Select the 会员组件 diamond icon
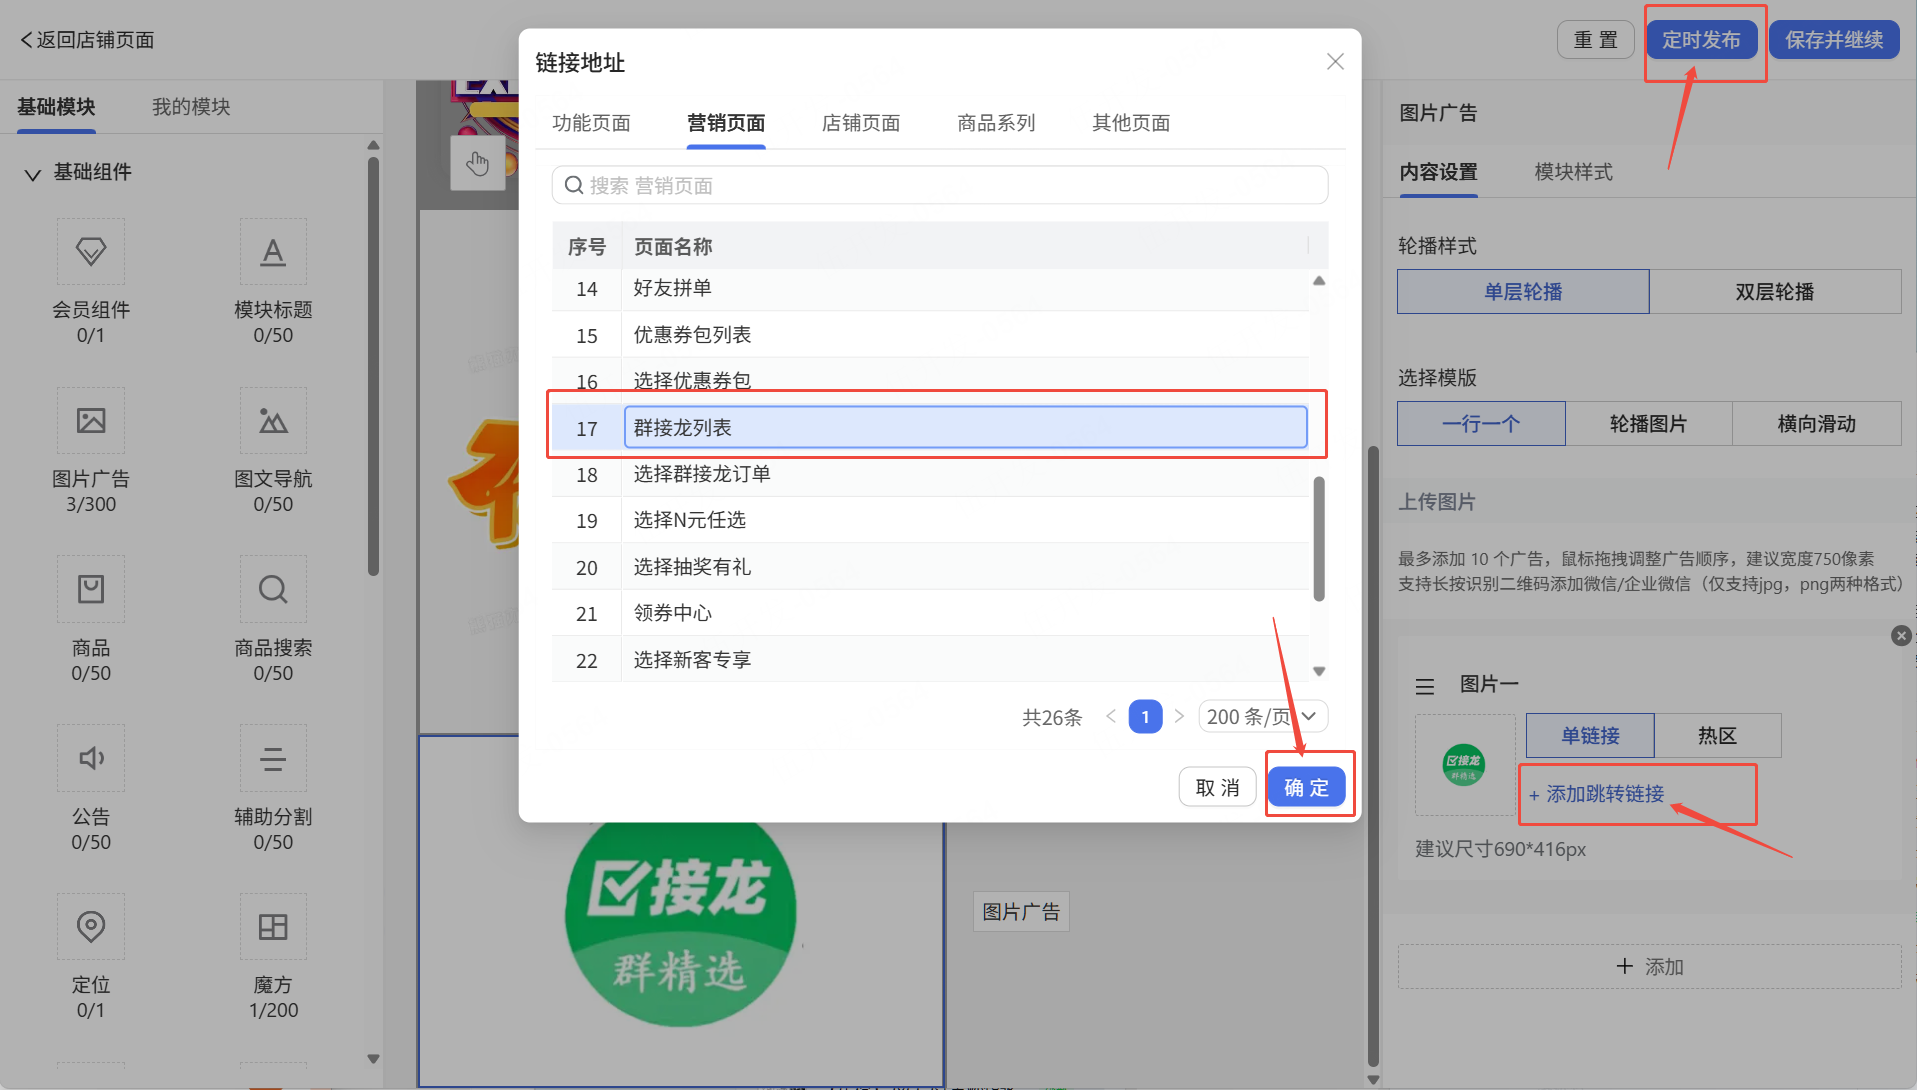This screenshot has height=1090, width=1917. coord(91,251)
